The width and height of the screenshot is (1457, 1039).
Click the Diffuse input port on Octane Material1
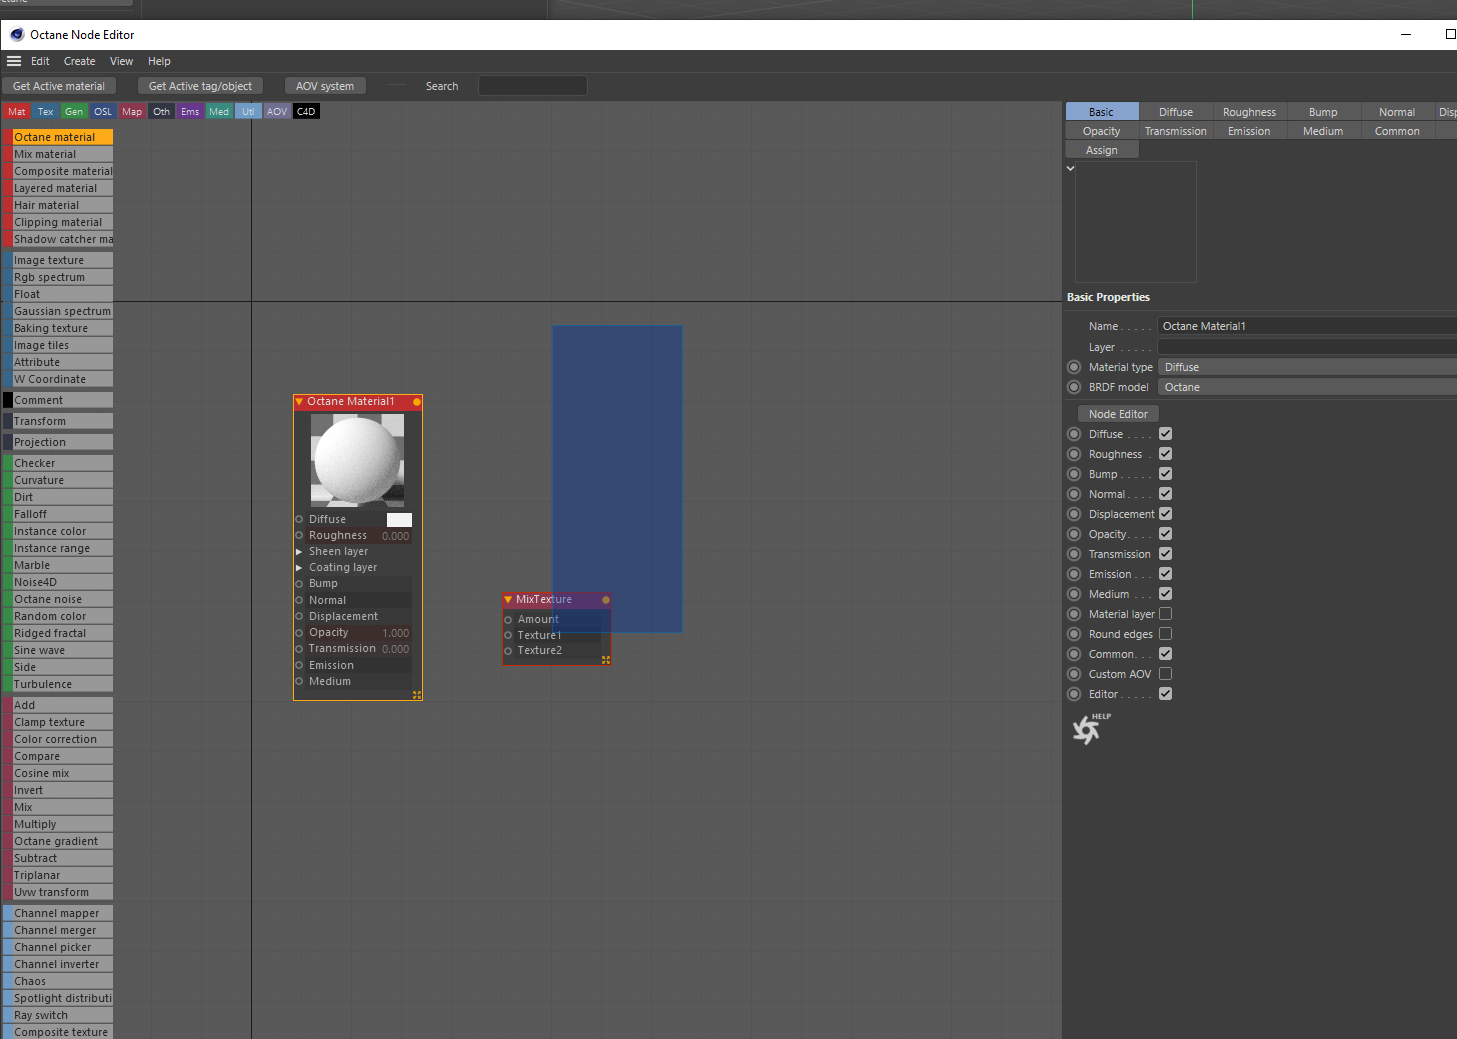pos(299,519)
